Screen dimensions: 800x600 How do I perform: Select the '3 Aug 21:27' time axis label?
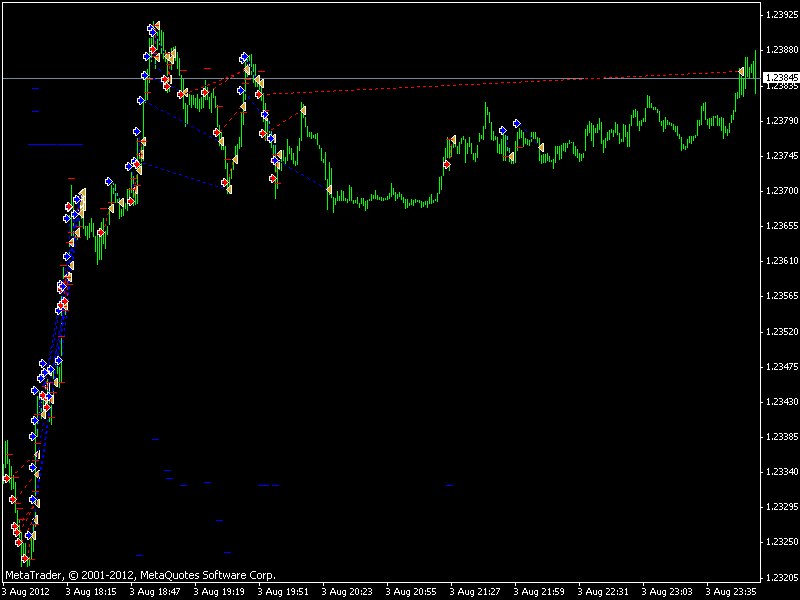[475, 592]
